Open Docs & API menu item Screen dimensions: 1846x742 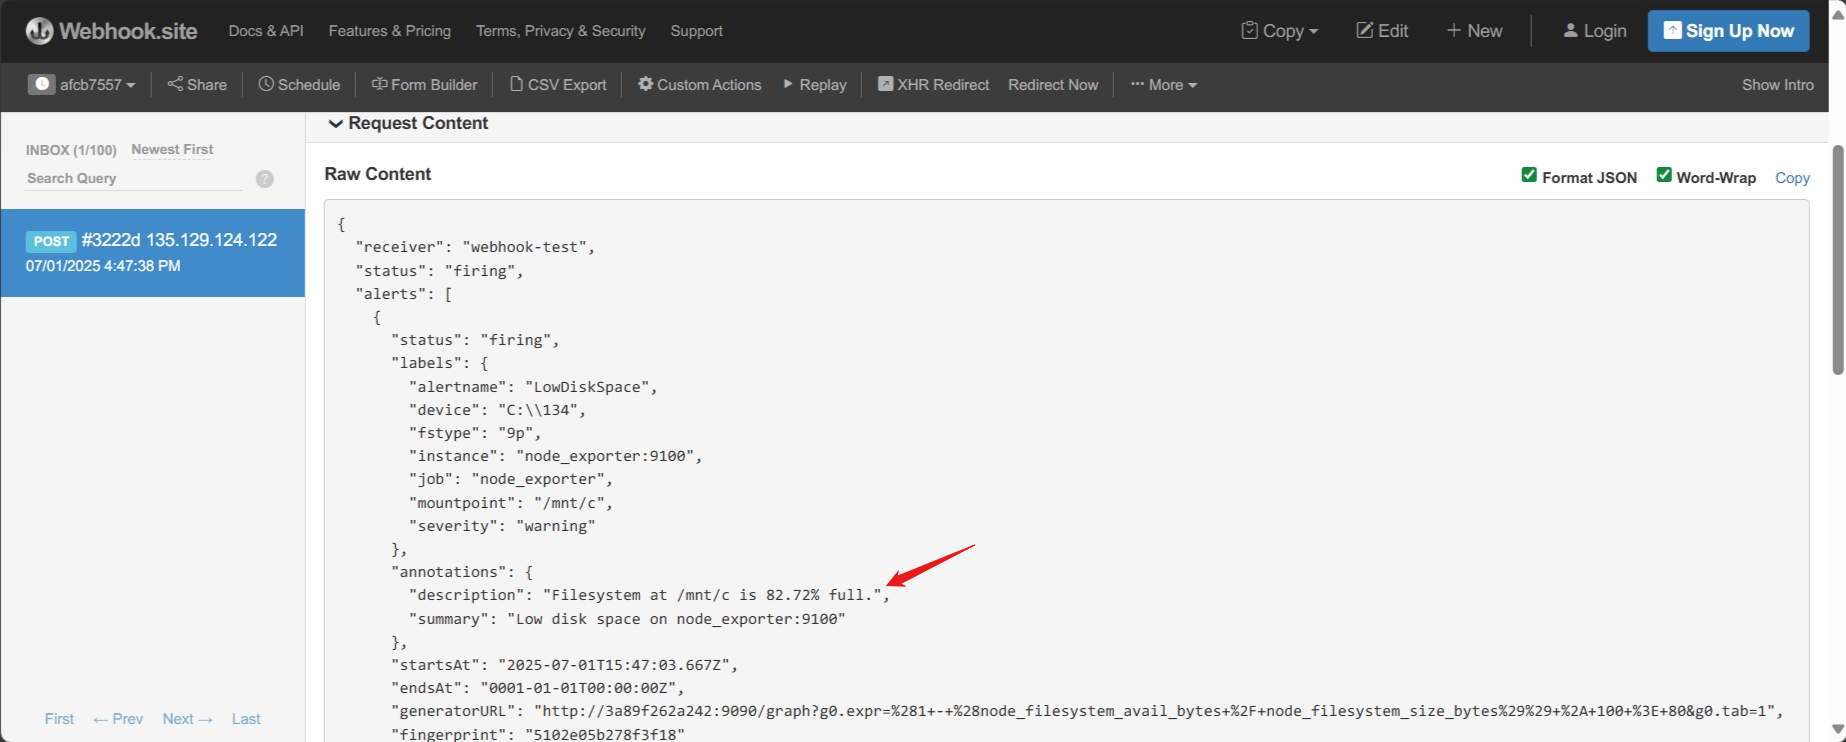(266, 31)
